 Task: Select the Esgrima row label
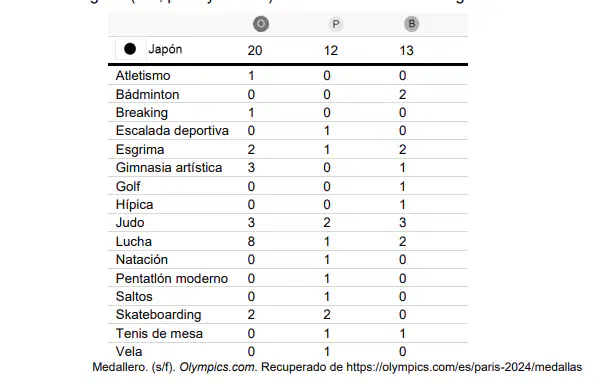(140, 150)
